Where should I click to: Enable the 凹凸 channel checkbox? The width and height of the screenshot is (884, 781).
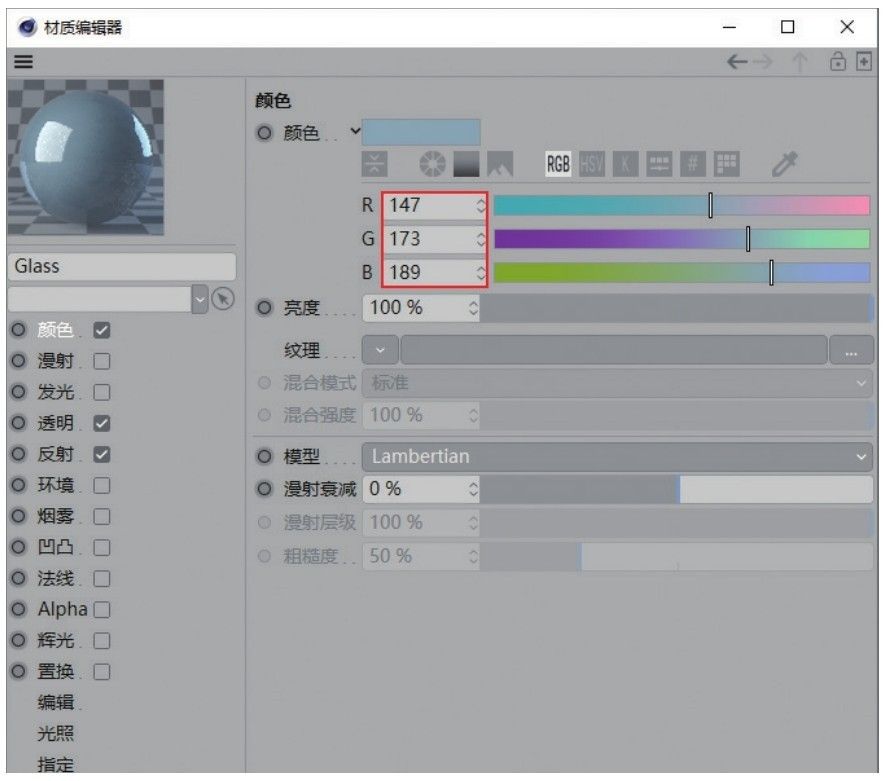[x=101, y=547]
